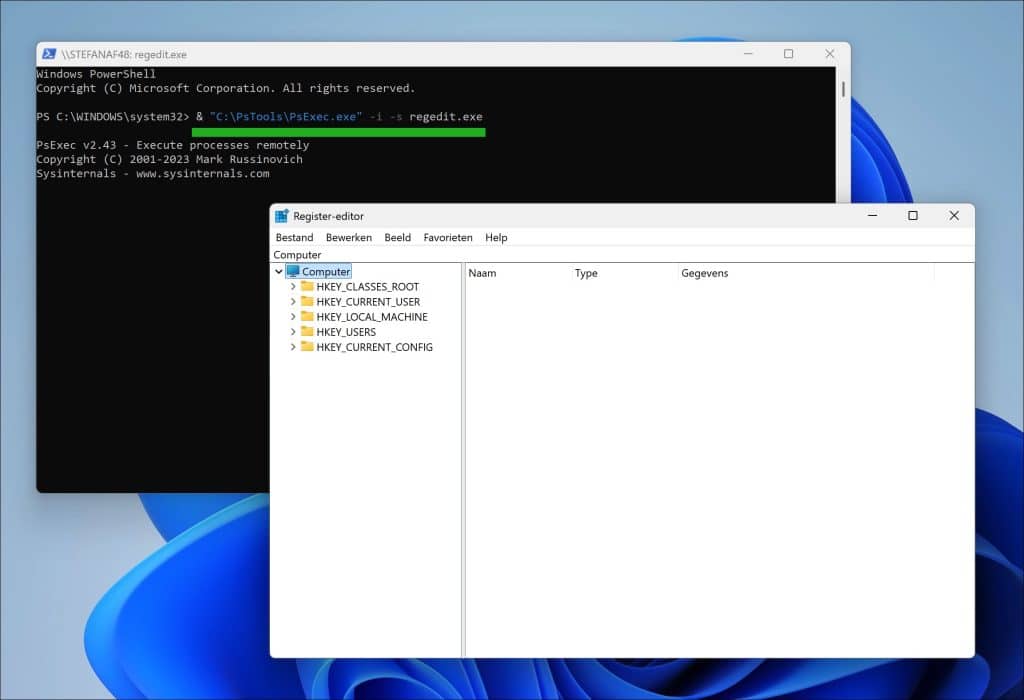
Task: Maximize the Register-editor window
Action: pos(913,215)
